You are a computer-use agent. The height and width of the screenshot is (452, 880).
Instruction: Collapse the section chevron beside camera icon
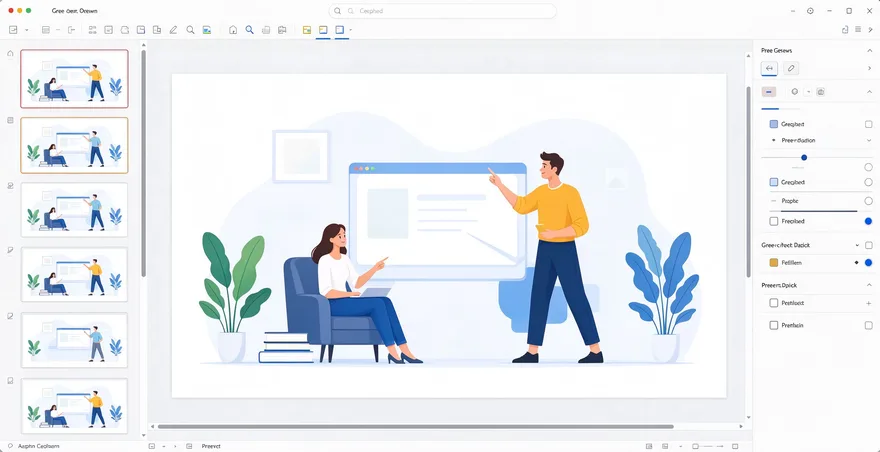tap(869, 92)
